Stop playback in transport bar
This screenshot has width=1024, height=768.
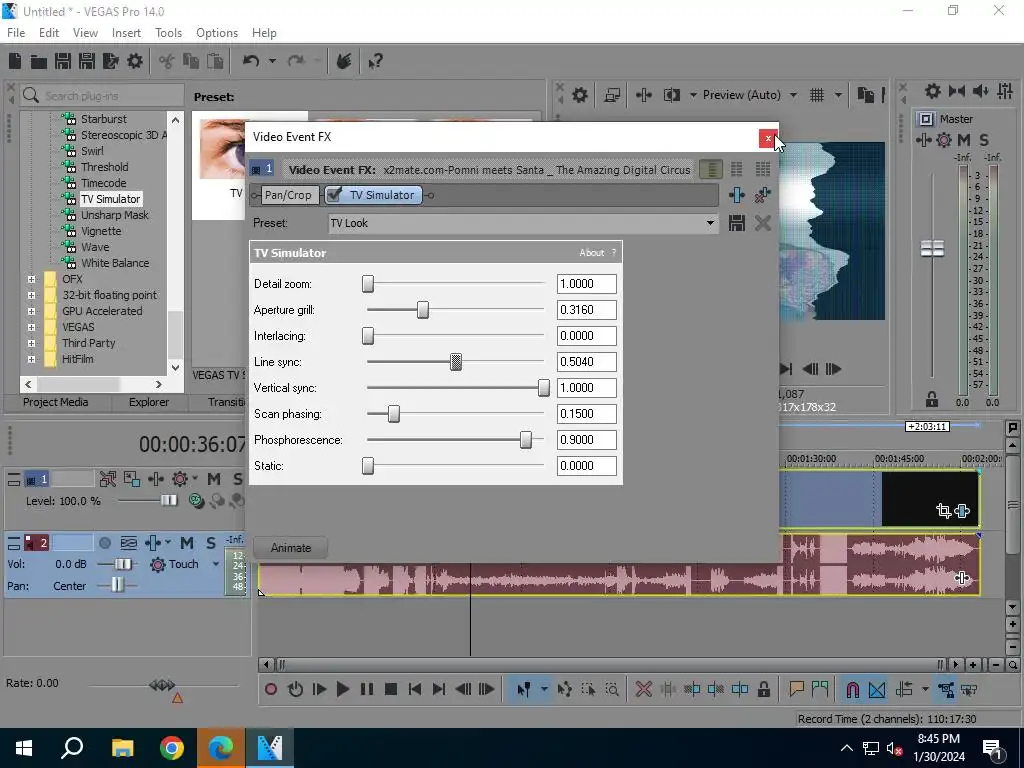click(x=391, y=689)
